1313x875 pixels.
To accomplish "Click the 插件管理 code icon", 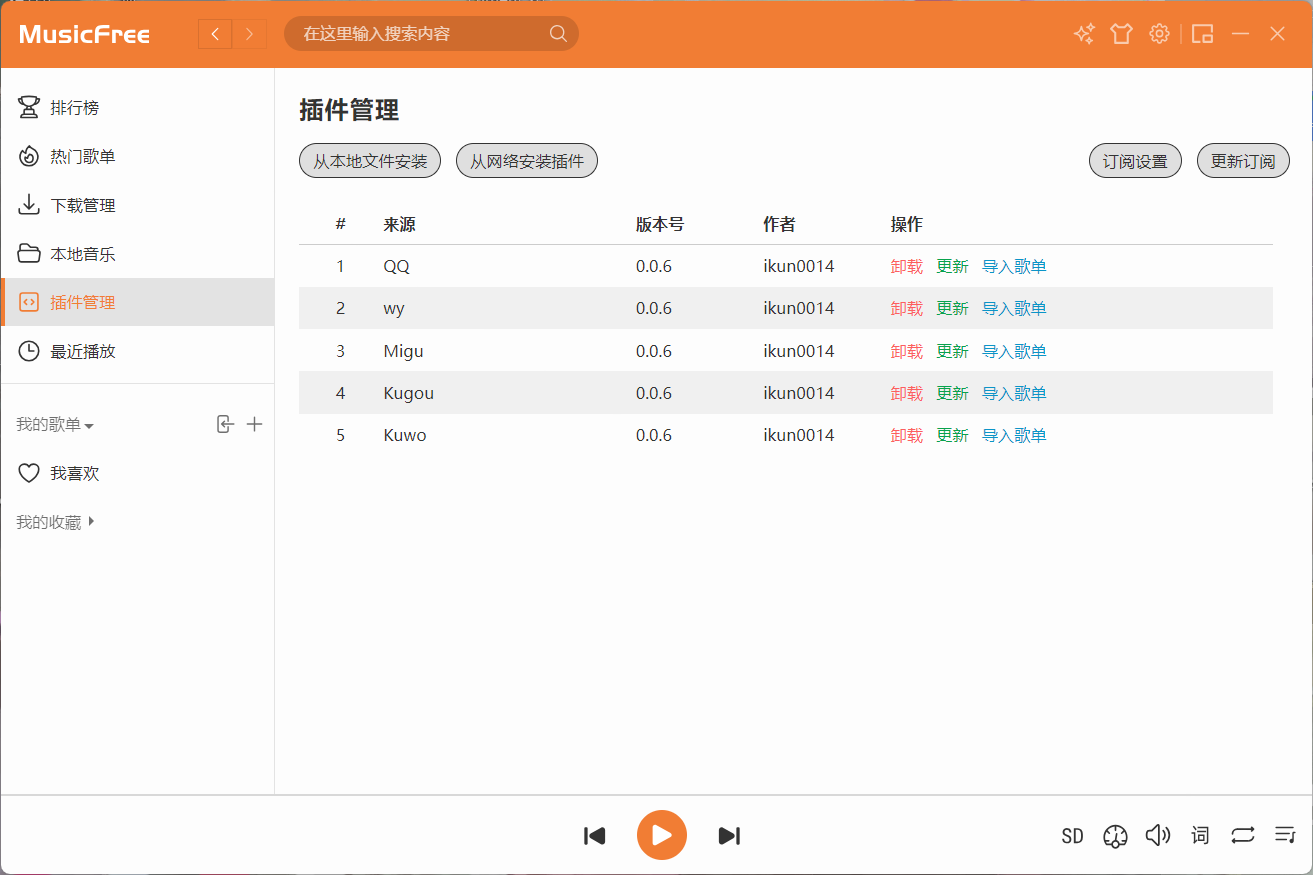I will (x=29, y=302).
